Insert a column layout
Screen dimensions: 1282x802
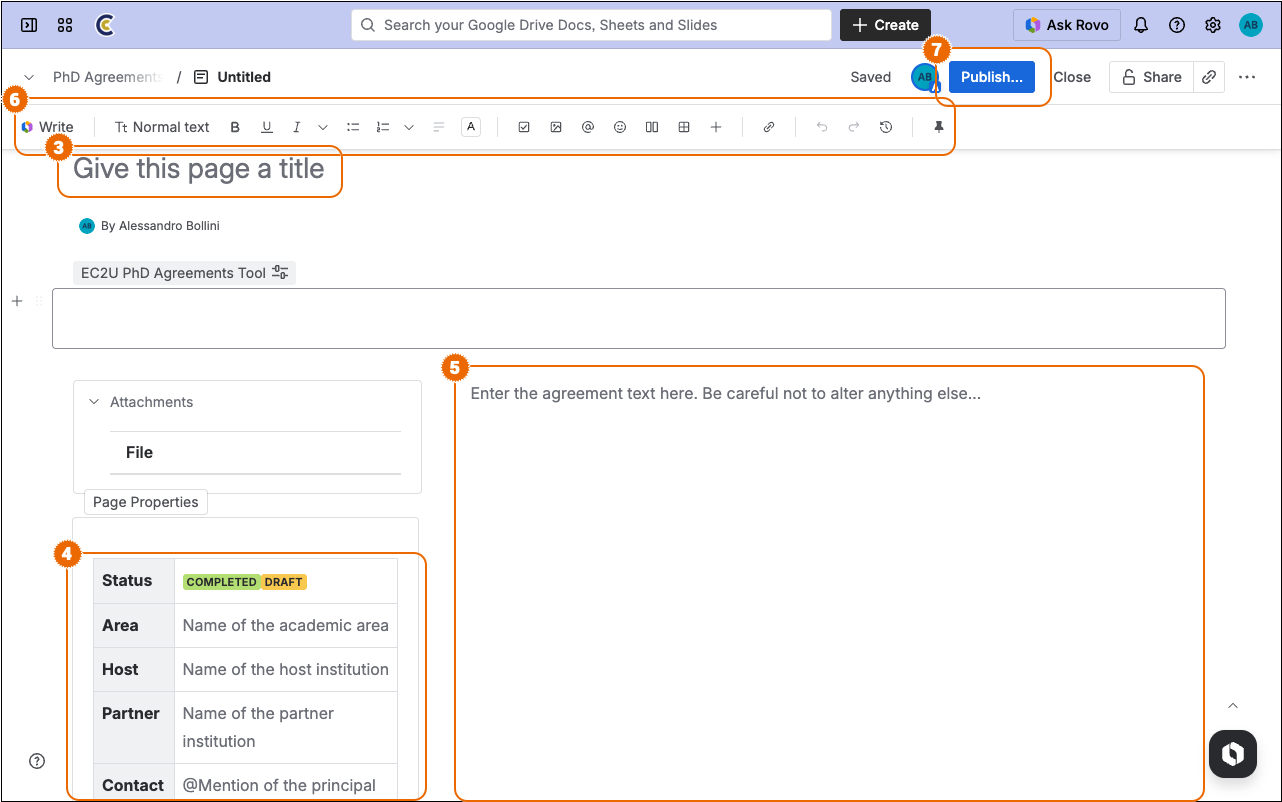tap(652, 127)
